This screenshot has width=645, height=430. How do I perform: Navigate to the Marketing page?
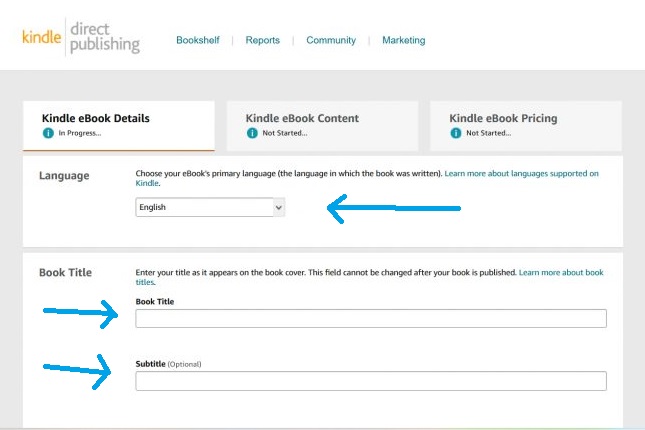(x=404, y=40)
